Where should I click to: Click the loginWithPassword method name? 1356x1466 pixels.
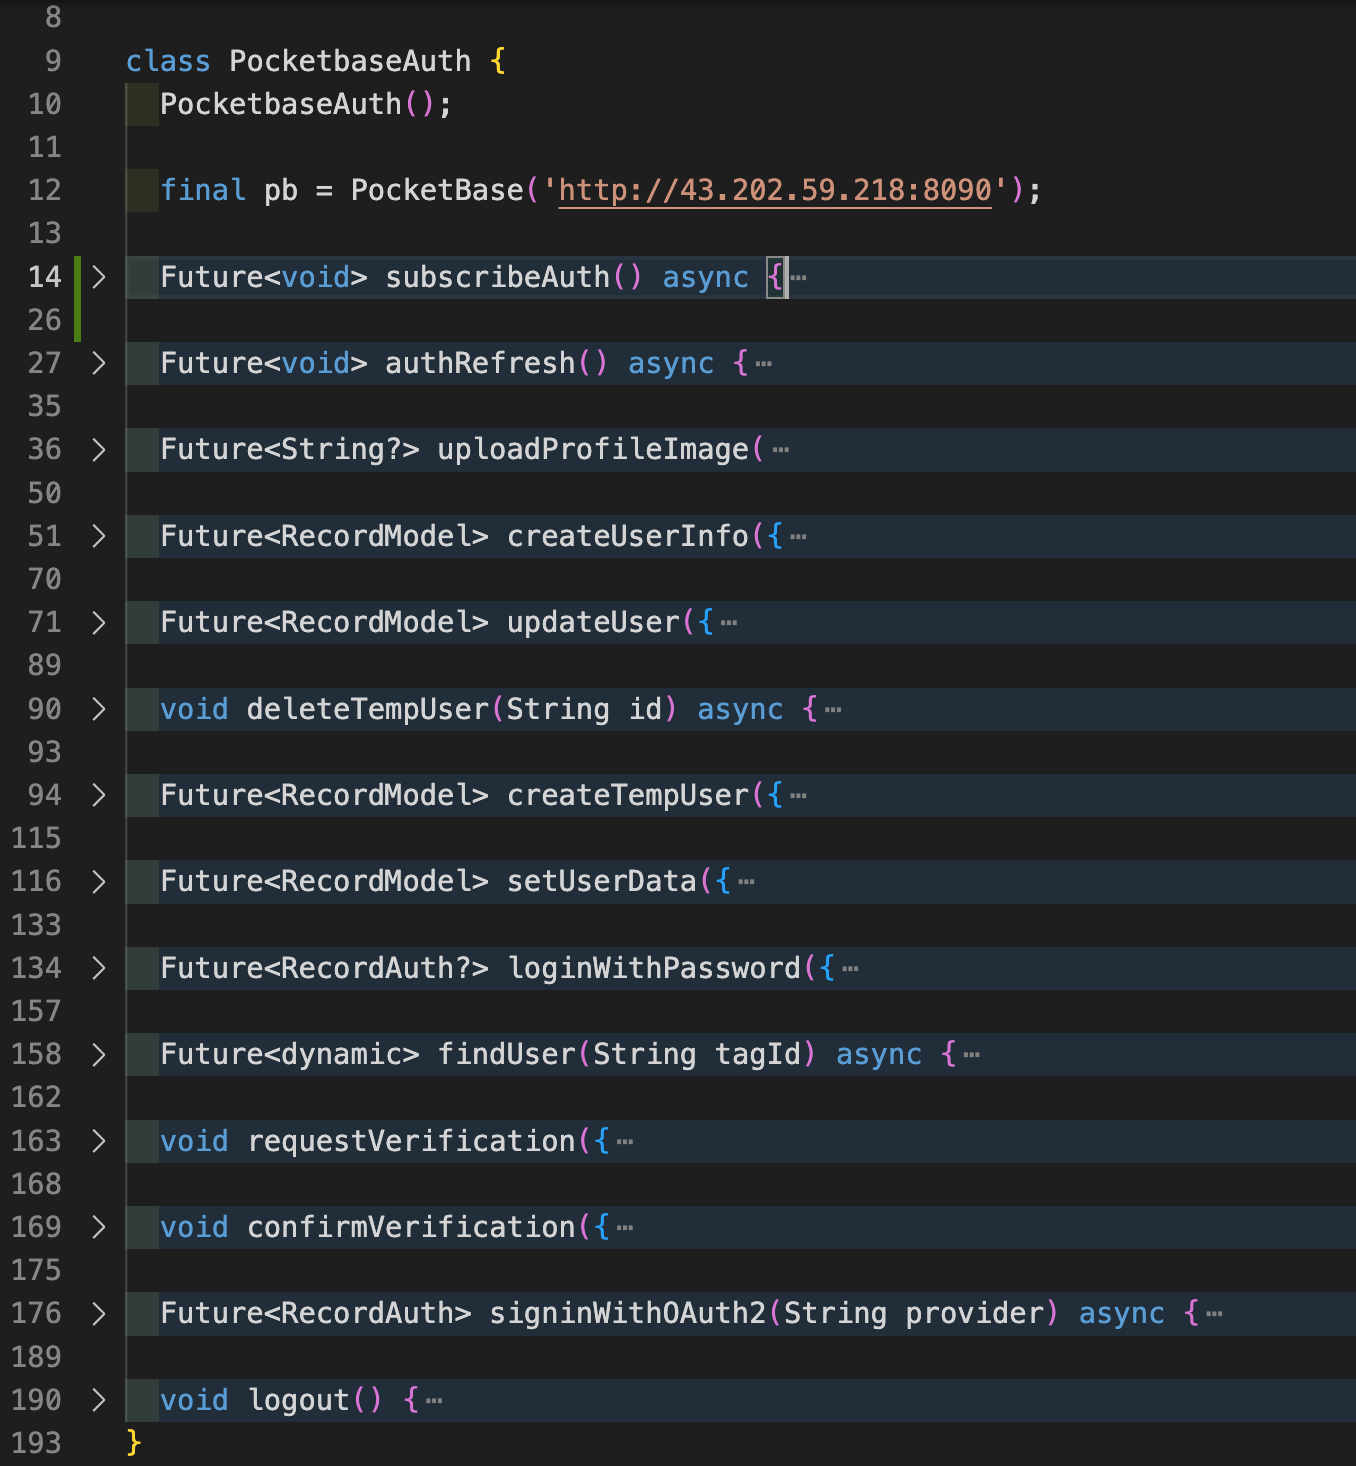(654, 968)
